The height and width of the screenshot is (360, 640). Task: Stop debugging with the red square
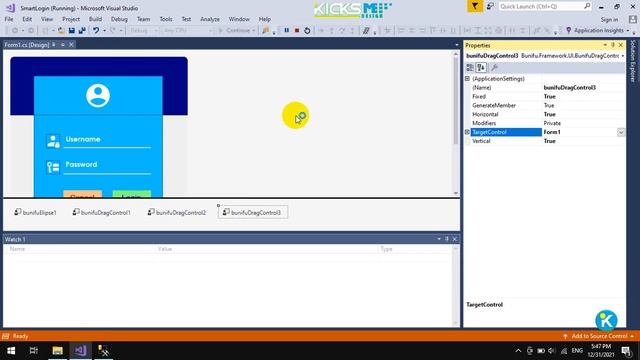pos(297,31)
